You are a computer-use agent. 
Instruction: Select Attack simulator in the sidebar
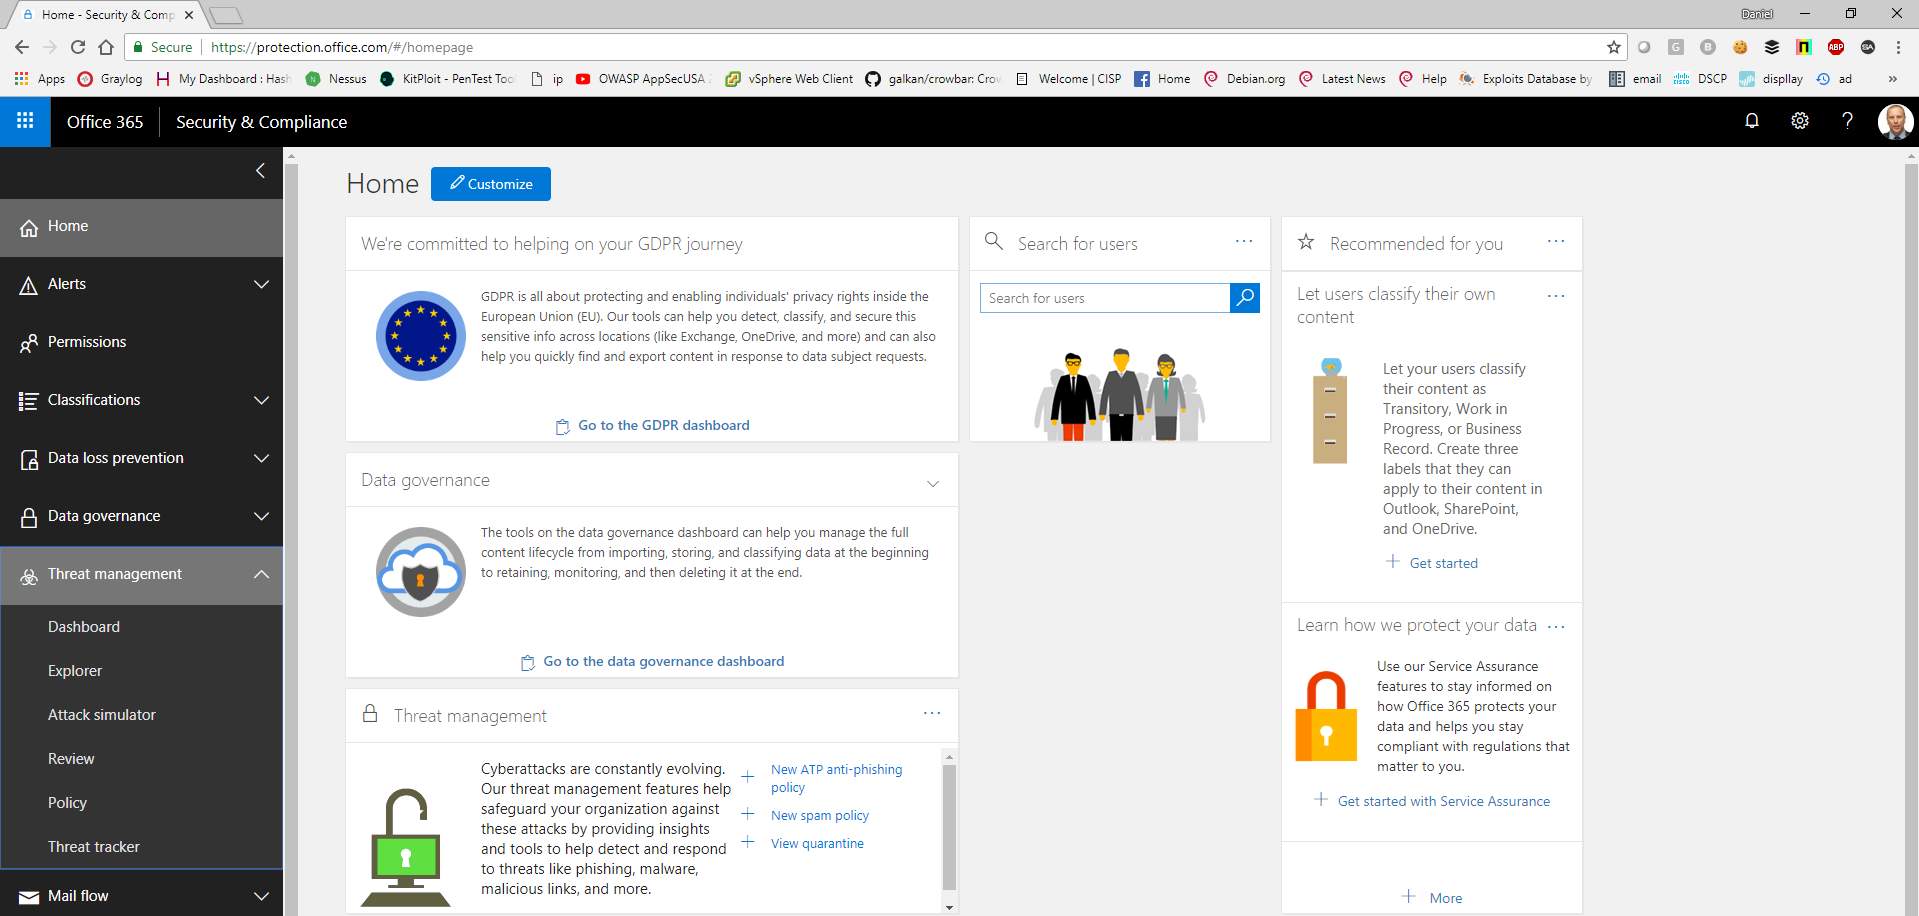pyautogui.click(x=102, y=714)
